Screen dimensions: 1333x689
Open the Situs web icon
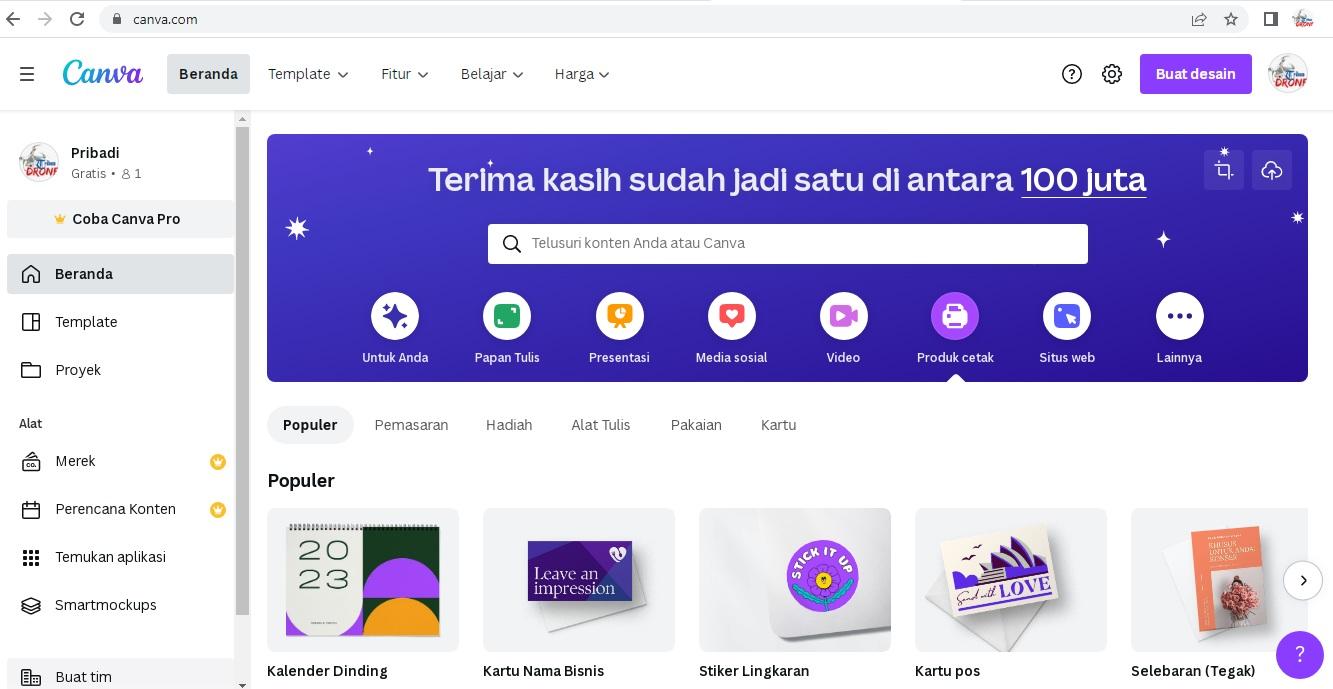tap(1066, 317)
